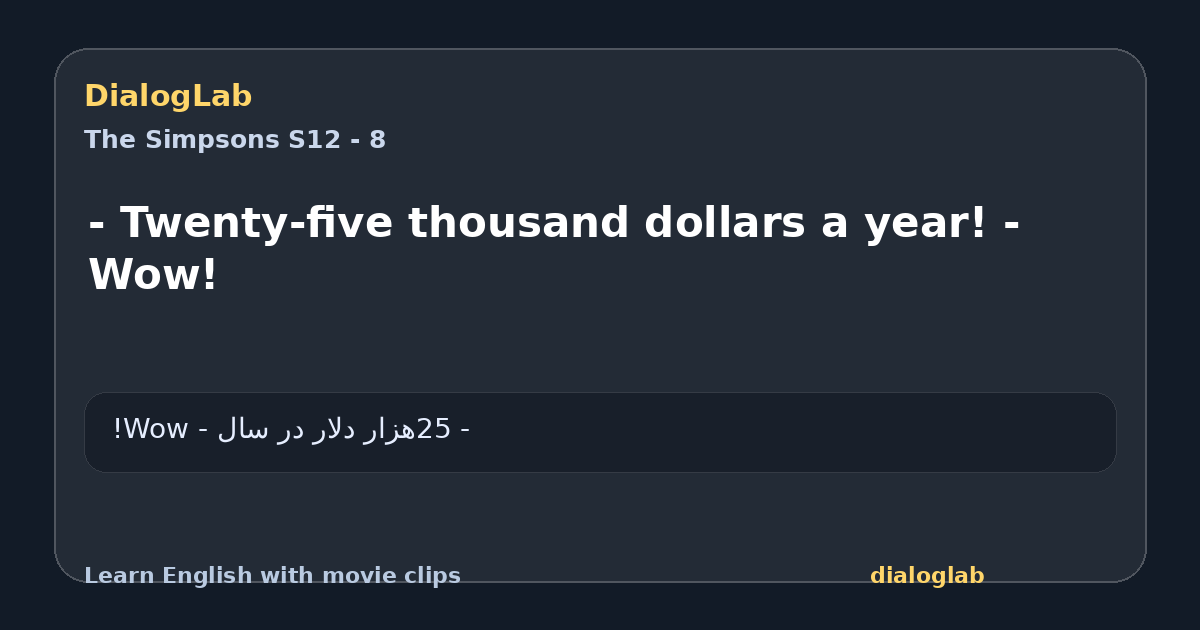The height and width of the screenshot is (630, 1200).
Task: Click the DialogLab logo title
Action: tap(168, 97)
